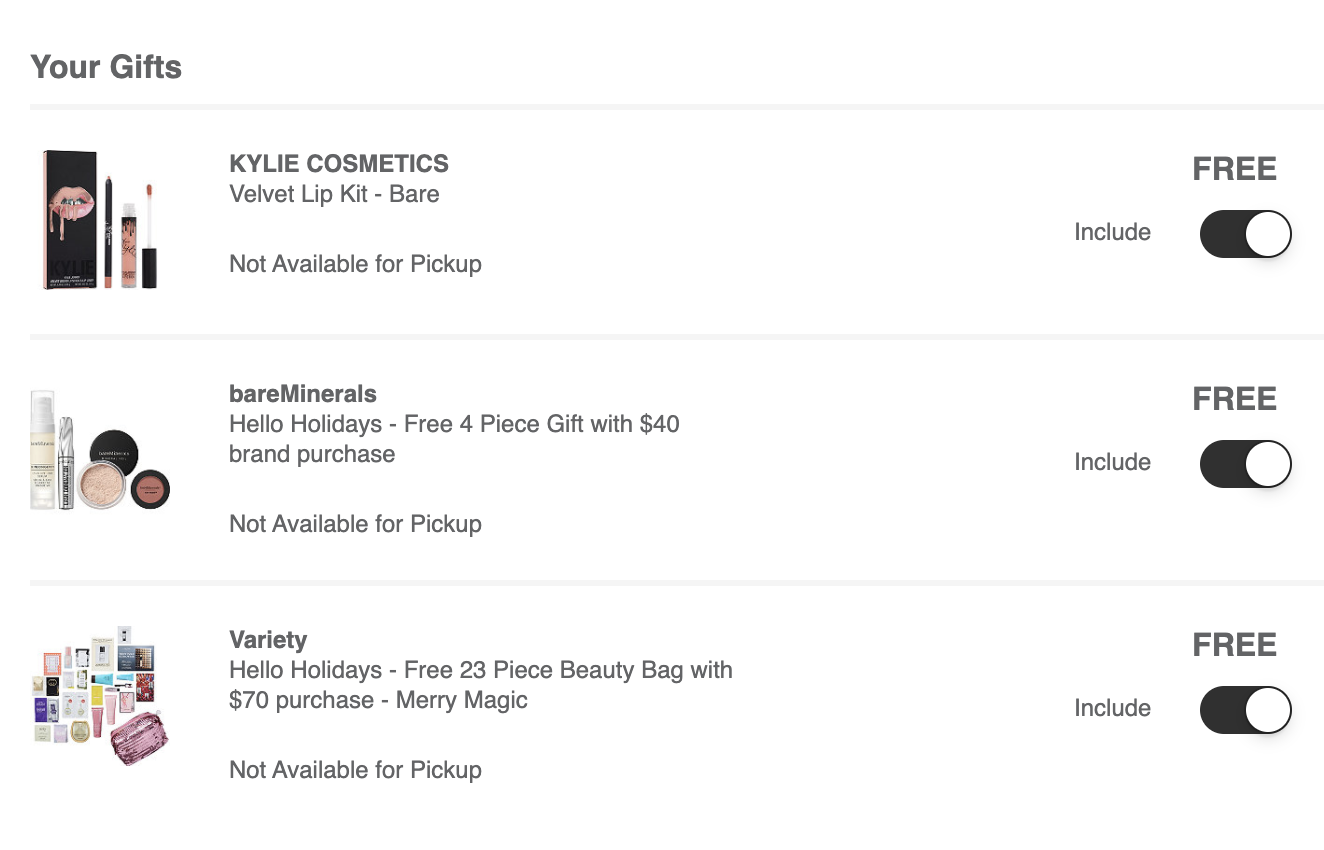This screenshot has width=1324, height=850.
Task: Disable Include switch for bareMinerals gift
Action: 1246,464
